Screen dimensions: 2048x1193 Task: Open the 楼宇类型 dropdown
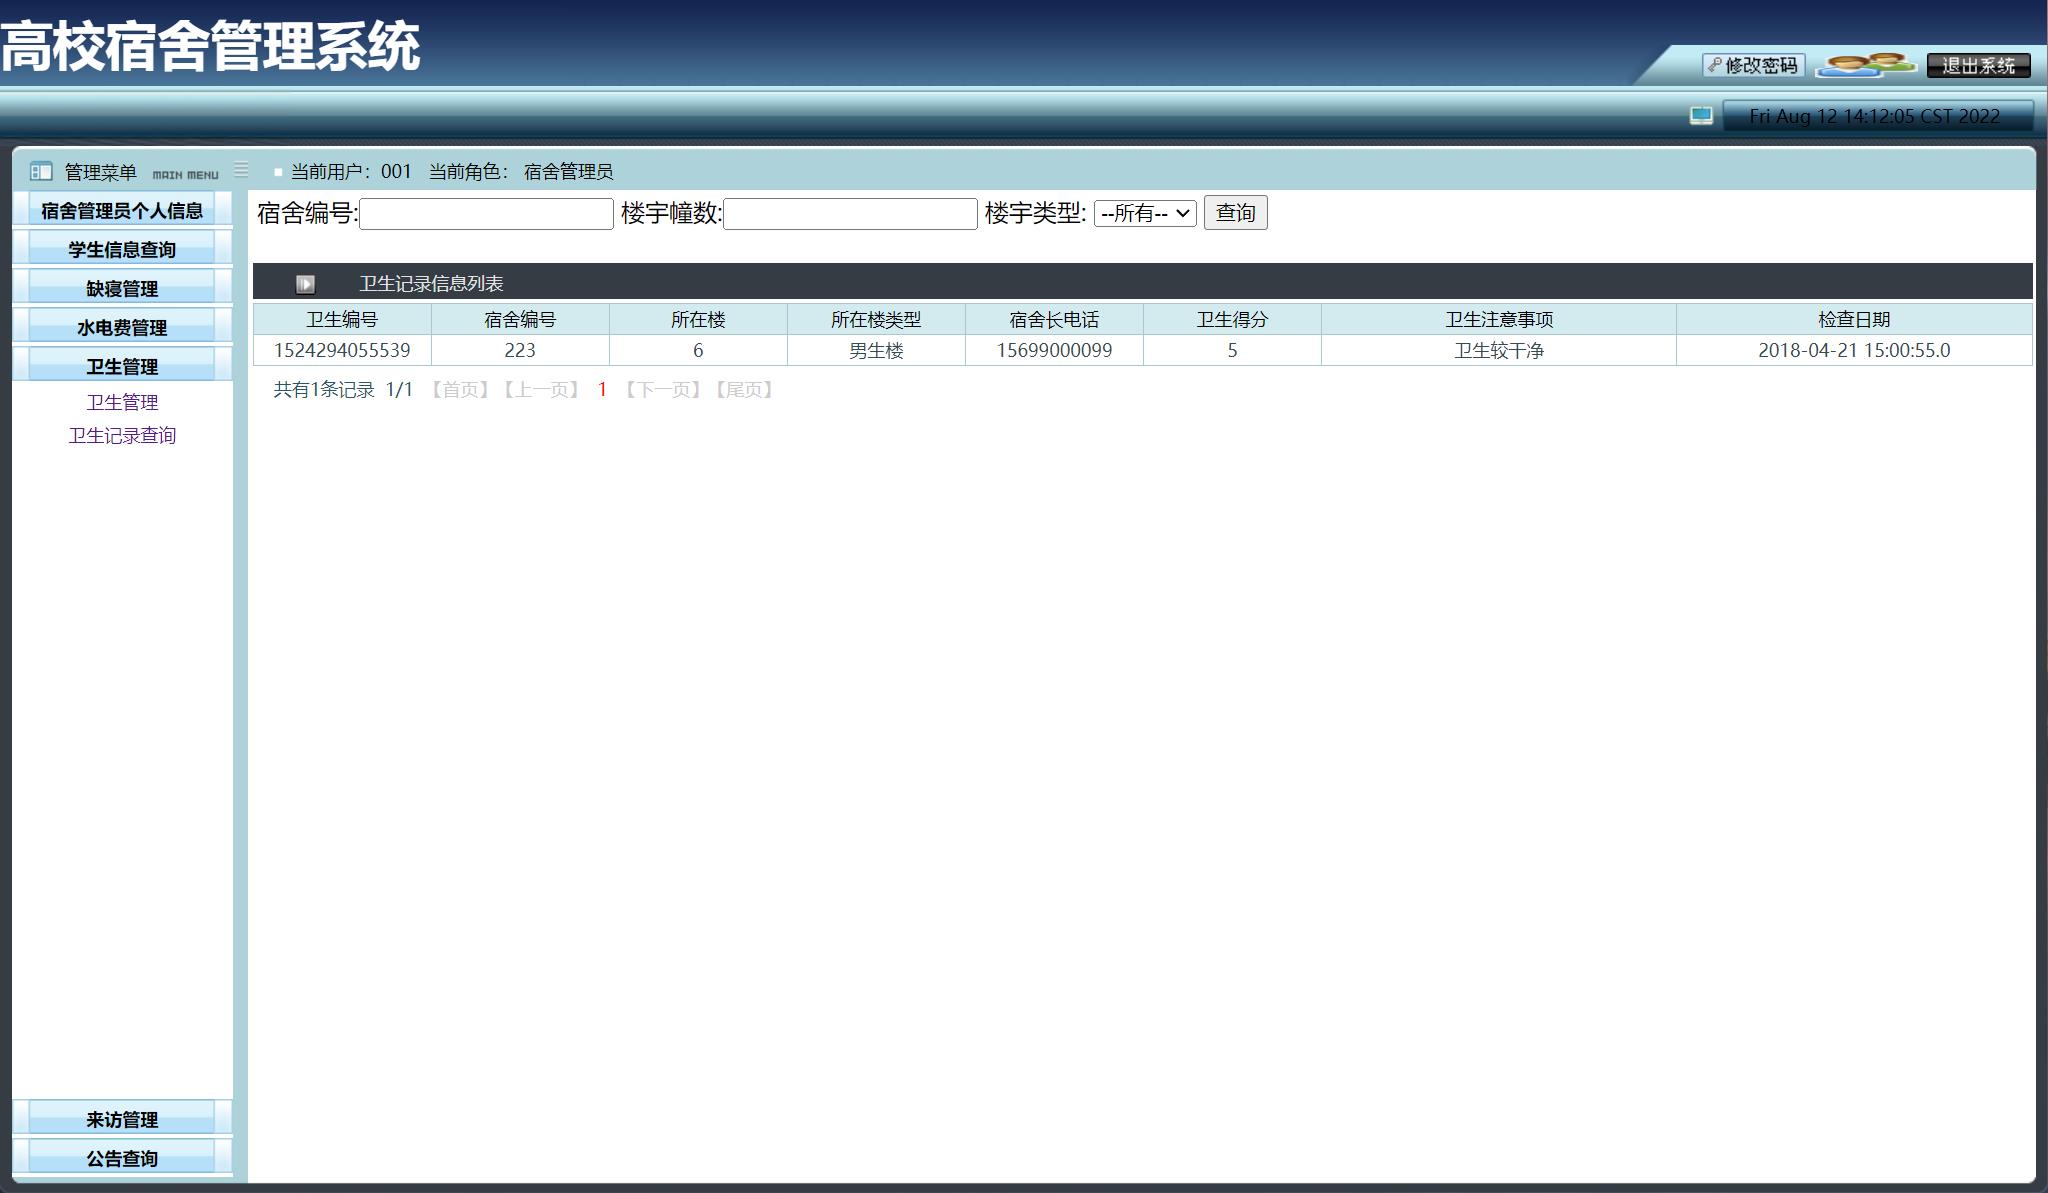[x=1145, y=213]
